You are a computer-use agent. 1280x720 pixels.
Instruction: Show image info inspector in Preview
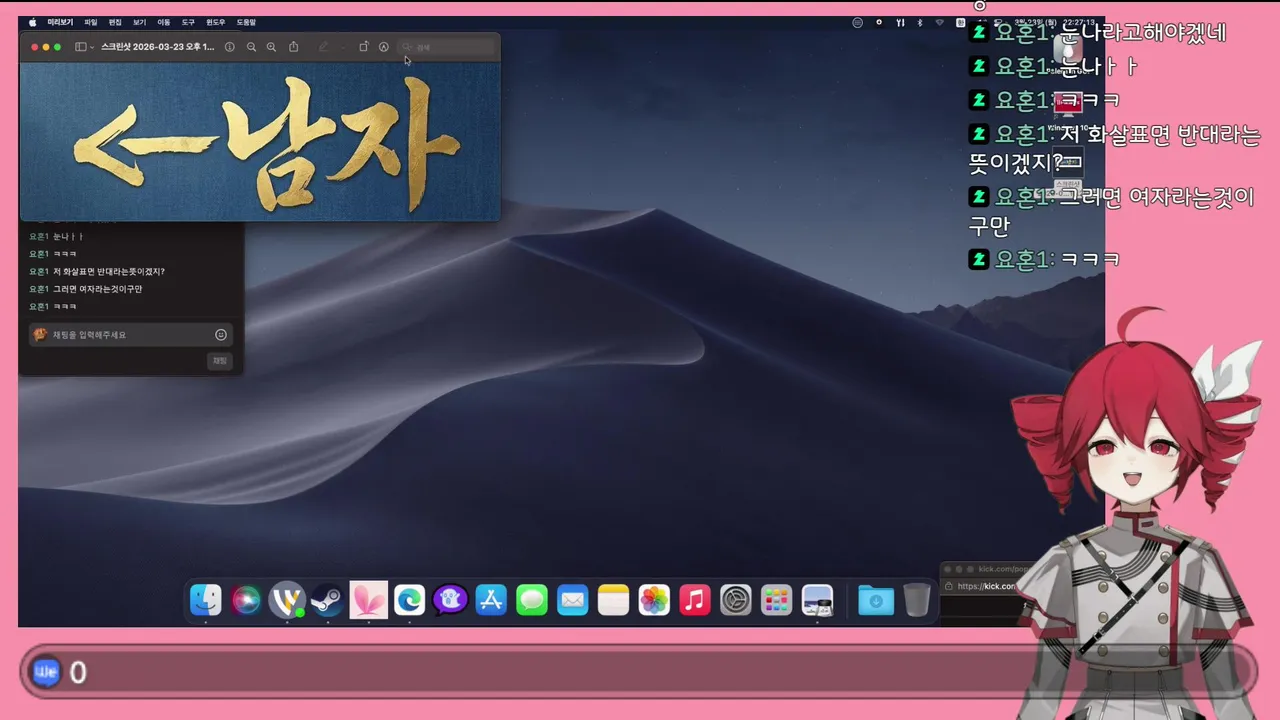coord(229,47)
